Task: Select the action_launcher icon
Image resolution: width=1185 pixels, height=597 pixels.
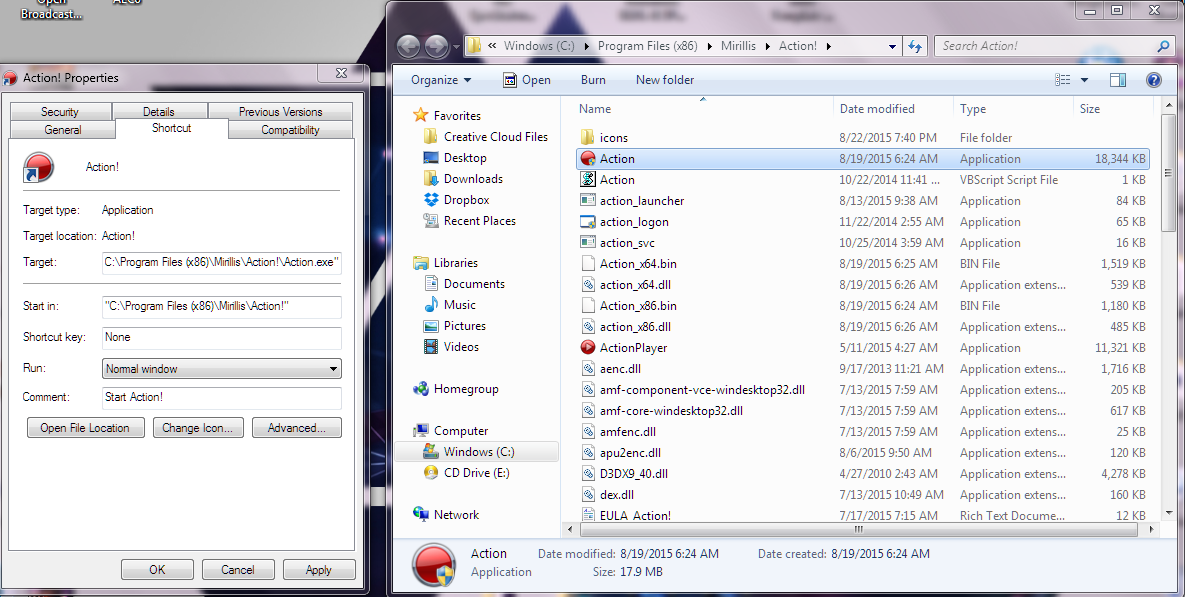Action: pos(588,201)
